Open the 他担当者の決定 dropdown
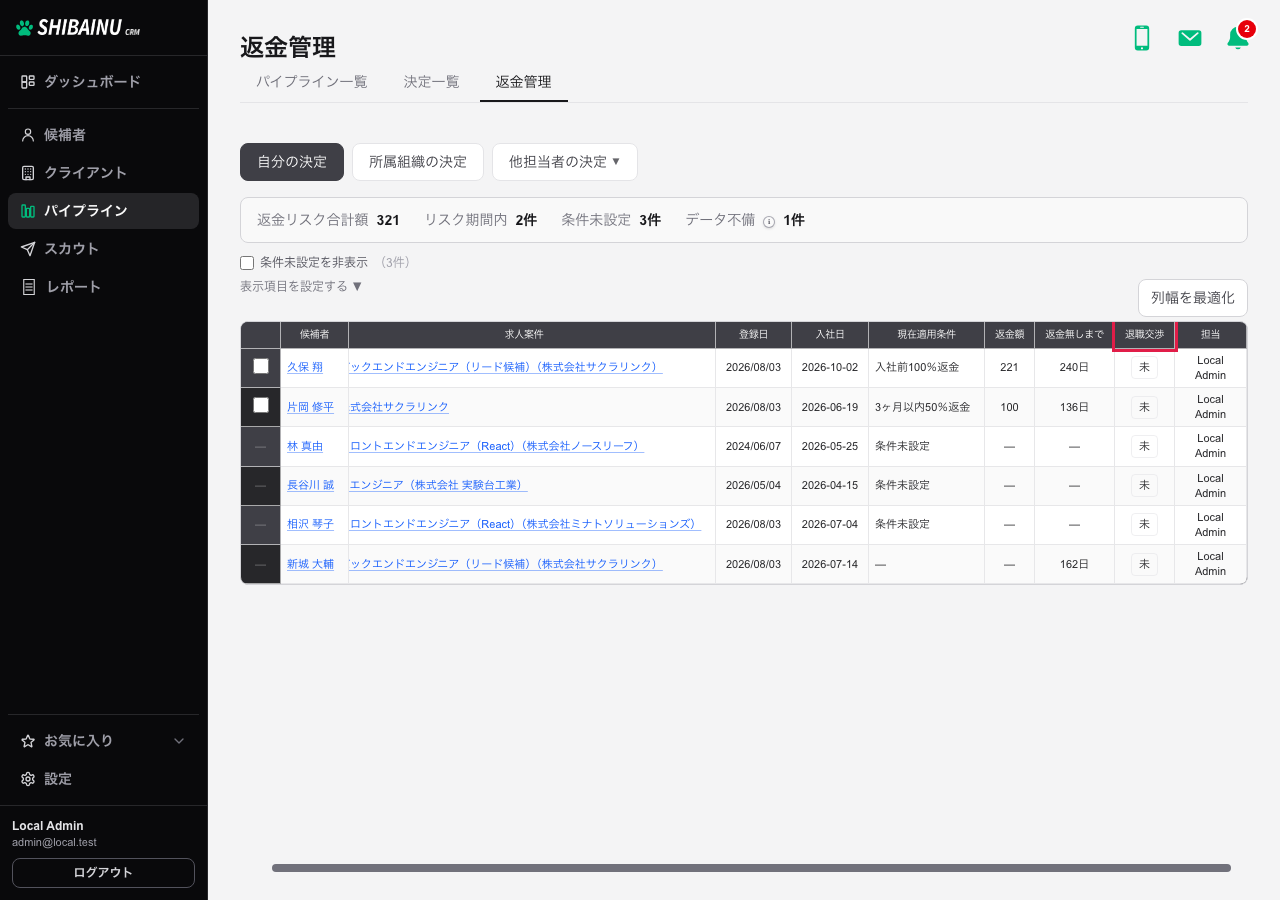Viewport: 1280px width, 900px height. [565, 162]
